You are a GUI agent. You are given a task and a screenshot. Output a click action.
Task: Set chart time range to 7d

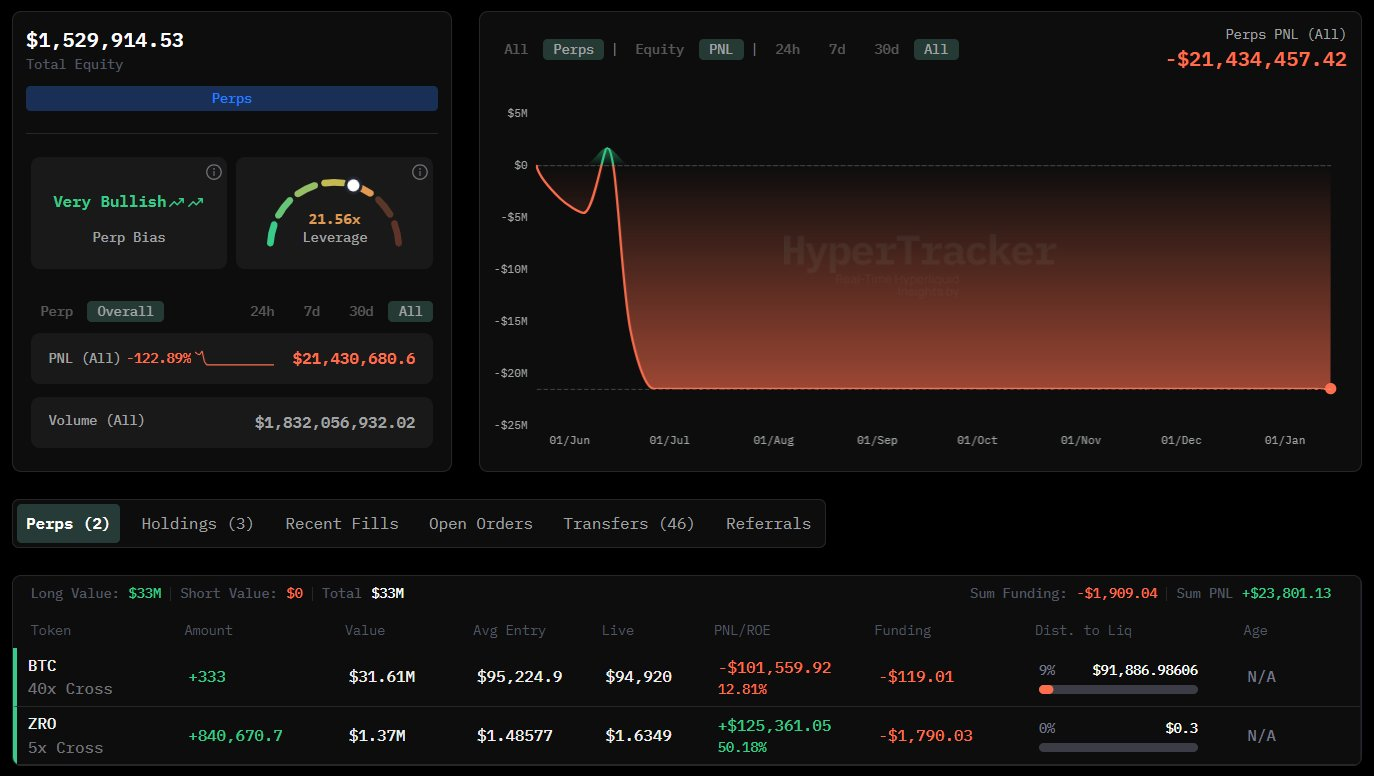click(x=836, y=49)
